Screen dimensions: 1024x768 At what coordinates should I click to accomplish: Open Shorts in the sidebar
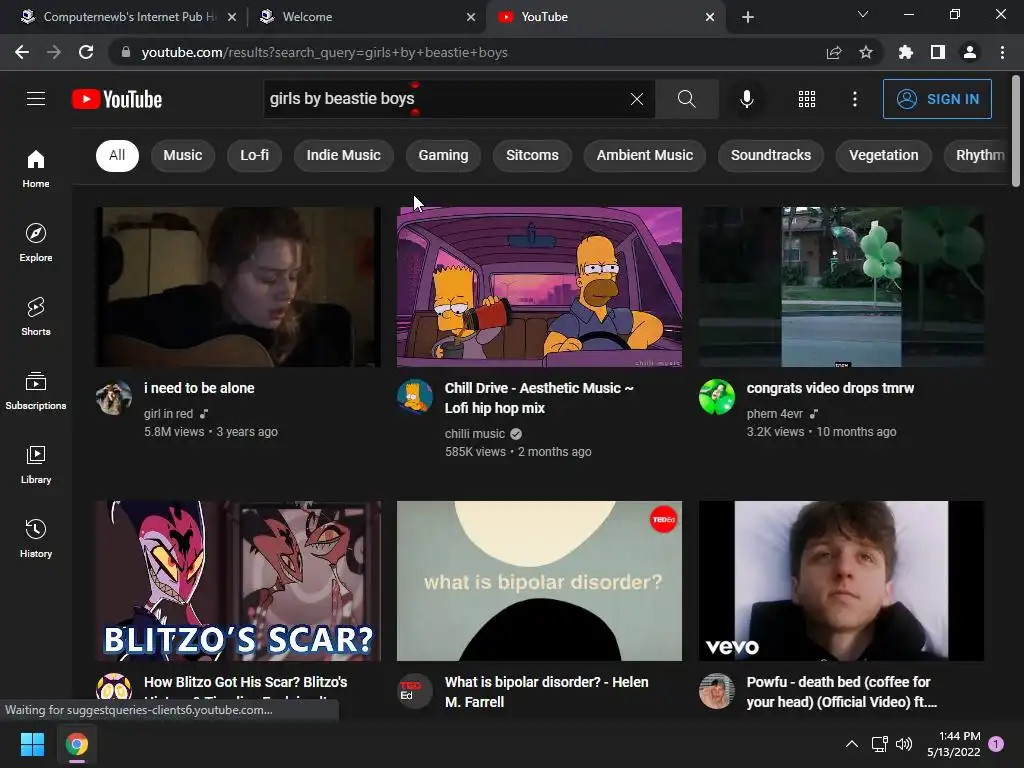coord(36,316)
